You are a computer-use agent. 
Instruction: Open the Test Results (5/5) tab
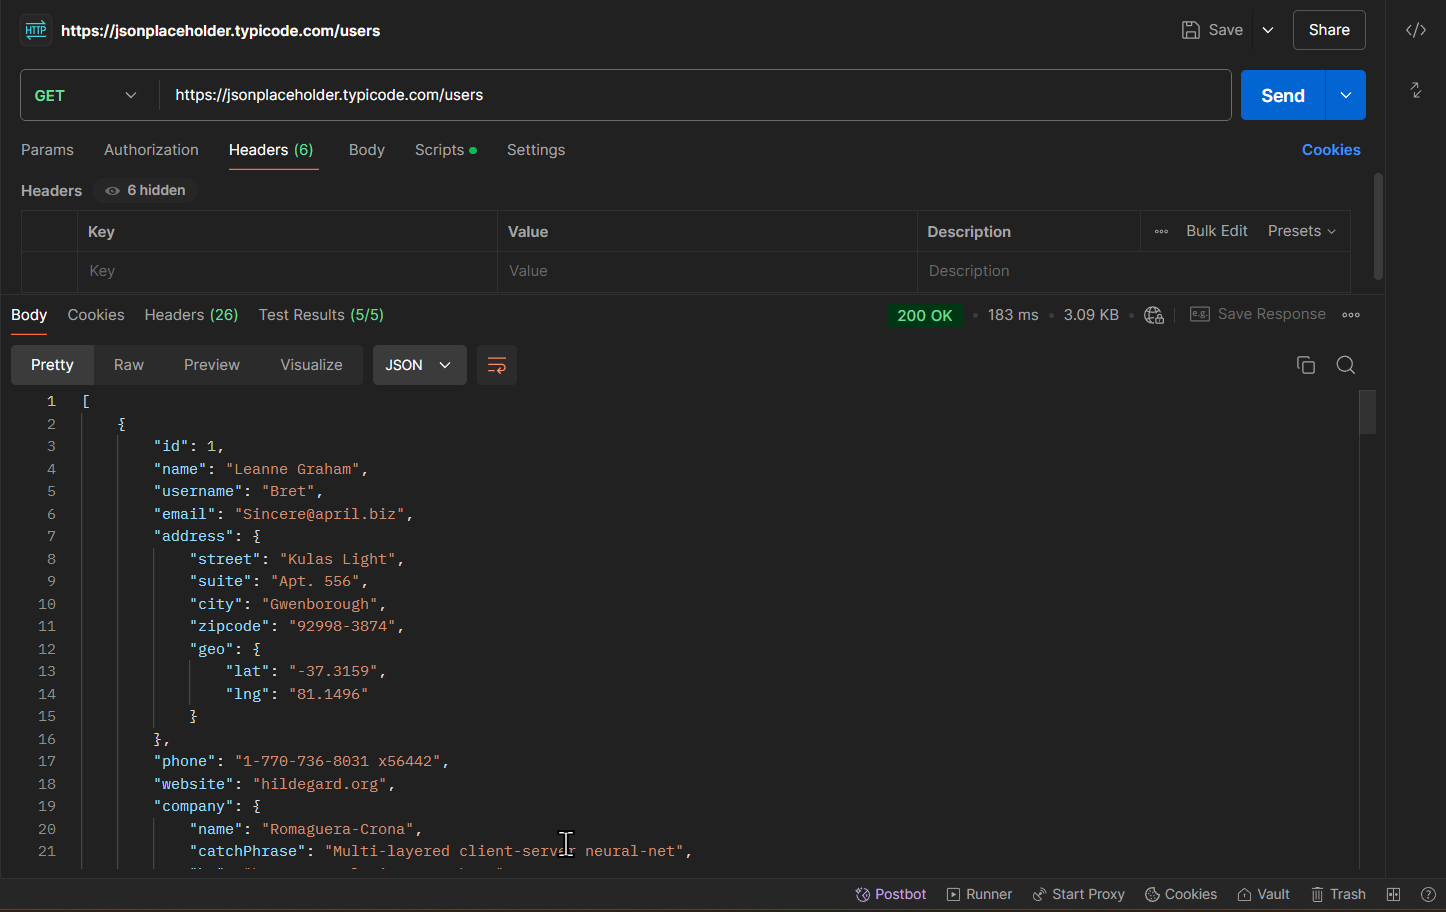pyautogui.click(x=321, y=315)
